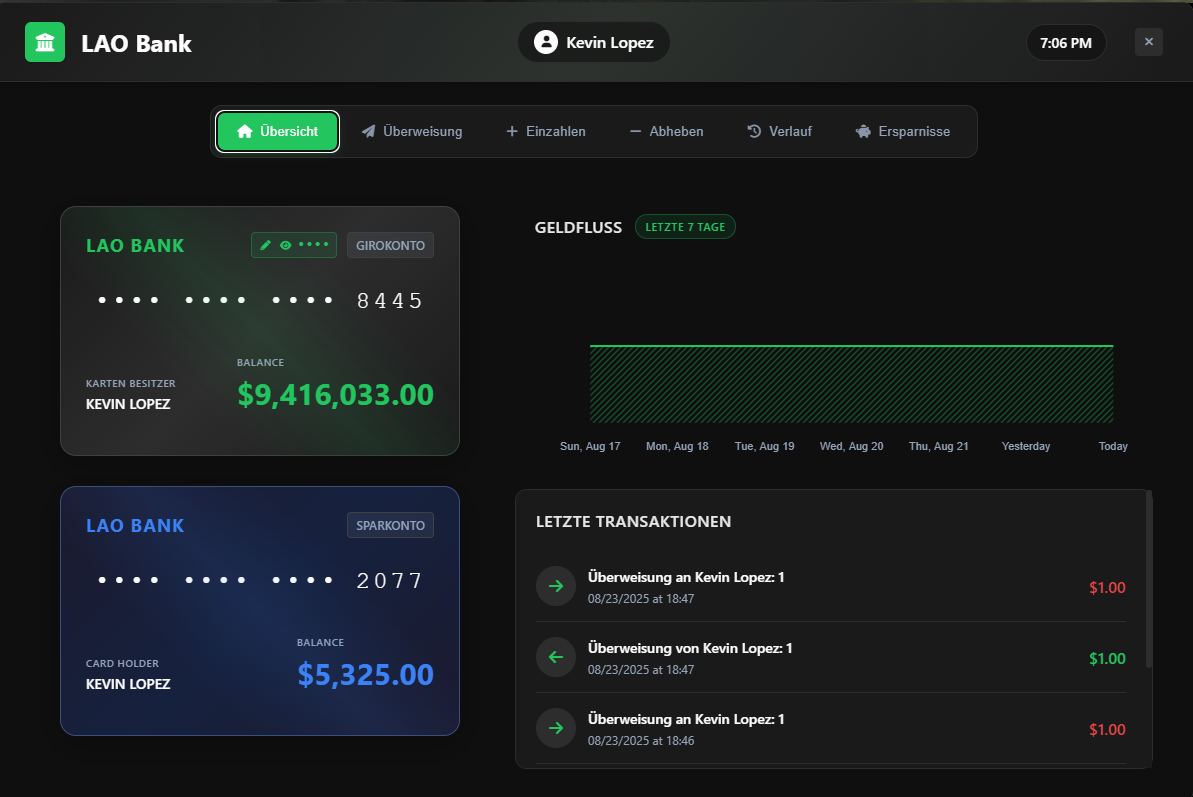This screenshot has width=1193, height=797.
Task: Click the history clock icon for Verlauf
Action: [754, 132]
